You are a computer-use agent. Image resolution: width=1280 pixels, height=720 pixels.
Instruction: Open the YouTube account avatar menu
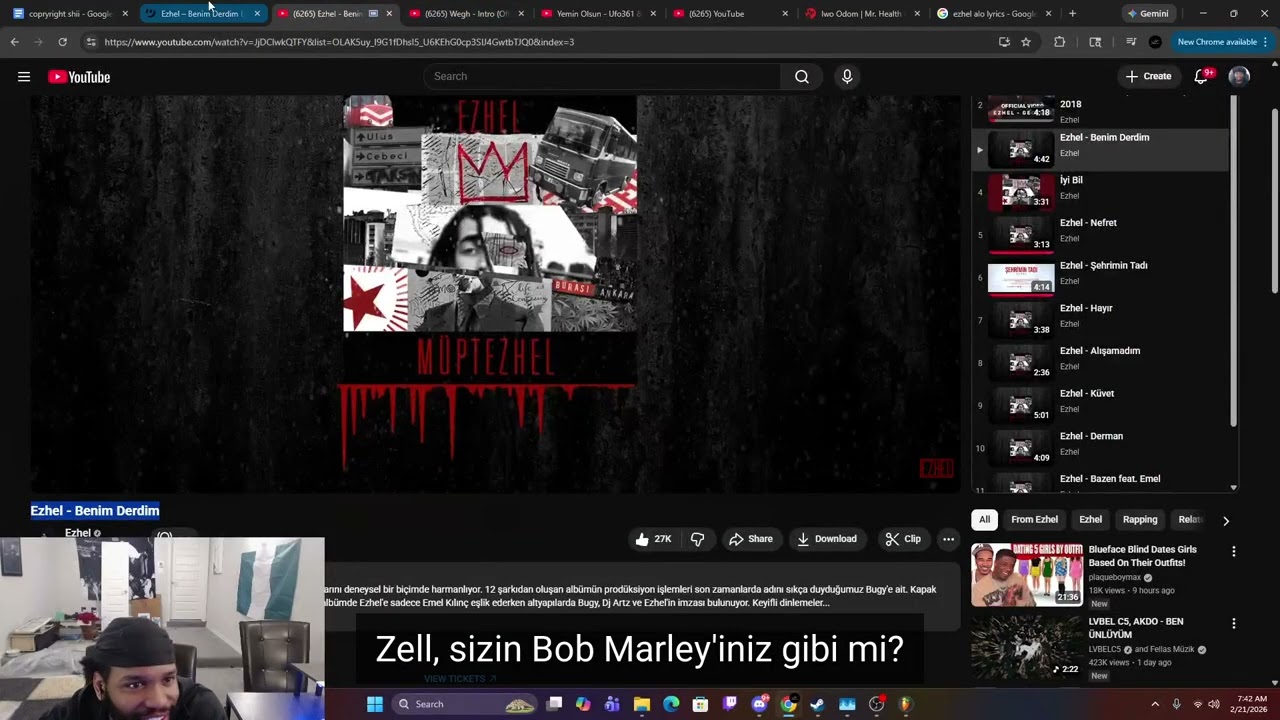[x=1239, y=77]
